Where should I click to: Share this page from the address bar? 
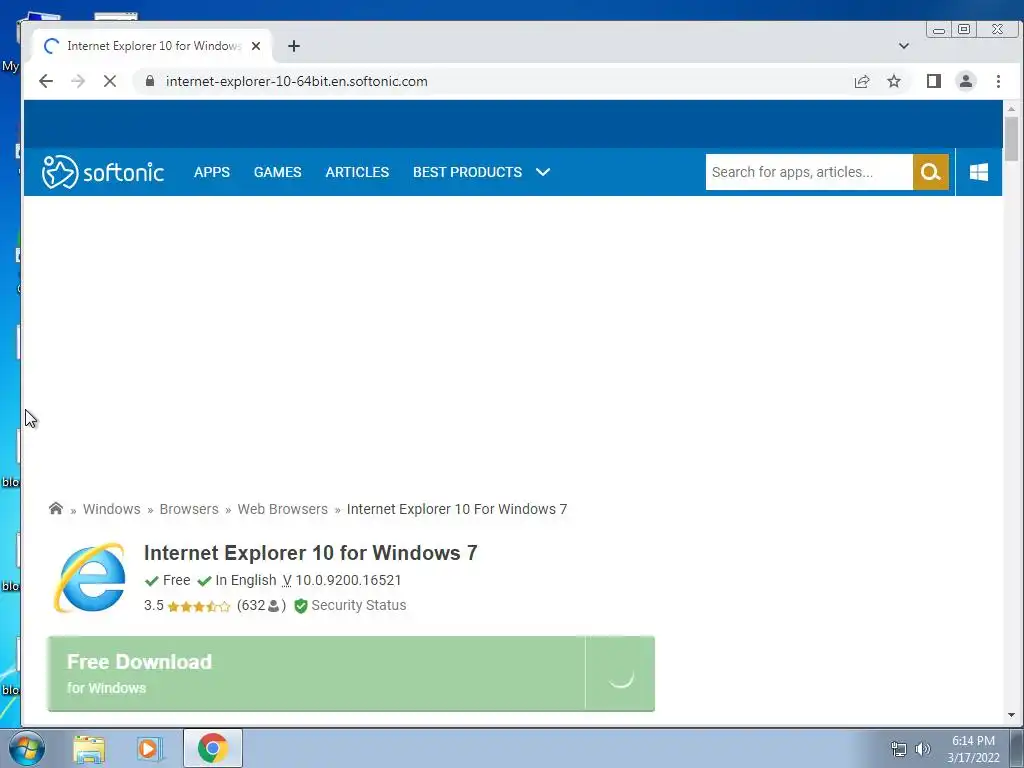(861, 81)
